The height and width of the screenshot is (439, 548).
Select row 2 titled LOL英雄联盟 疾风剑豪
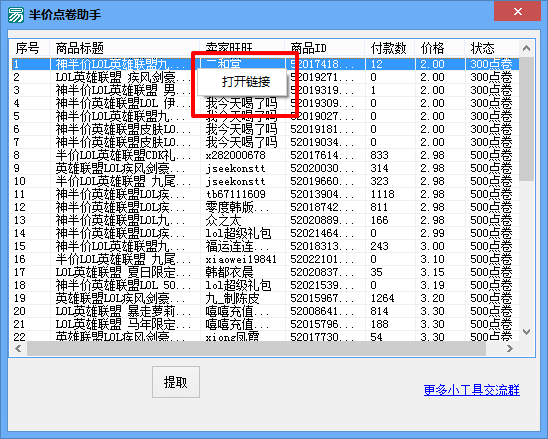click(x=265, y=77)
